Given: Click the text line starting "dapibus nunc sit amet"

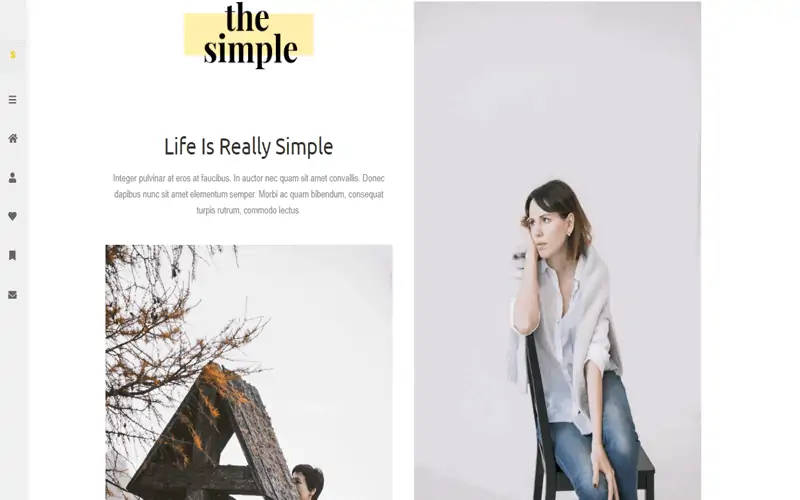Looking at the screenshot, I should (x=248, y=194).
